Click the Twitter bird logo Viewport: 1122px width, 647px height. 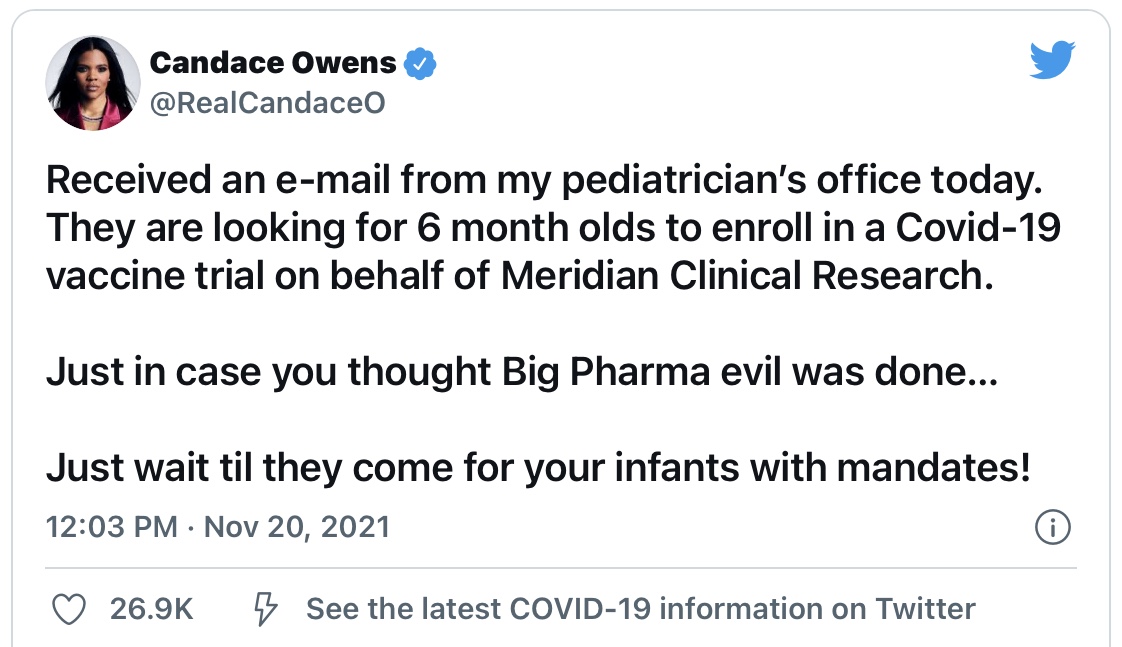click(x=1051, y=62)
